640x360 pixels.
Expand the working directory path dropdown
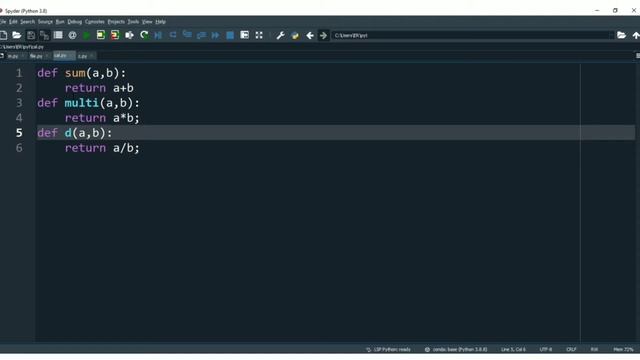[x=611, y=36]
